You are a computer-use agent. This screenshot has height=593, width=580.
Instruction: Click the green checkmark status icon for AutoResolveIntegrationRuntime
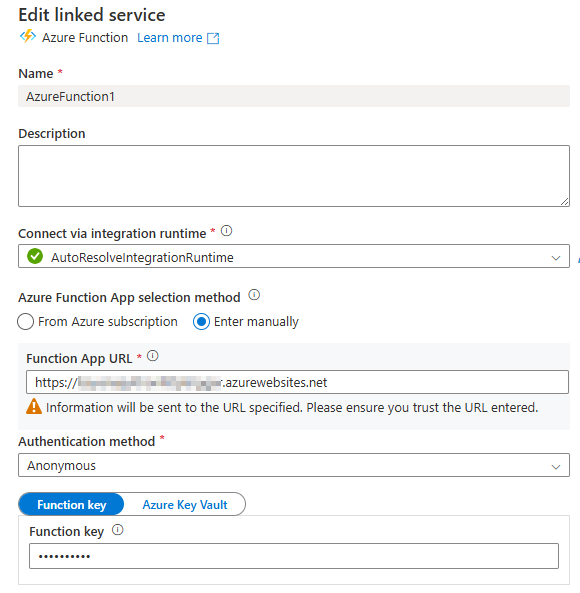click(35, 256)
